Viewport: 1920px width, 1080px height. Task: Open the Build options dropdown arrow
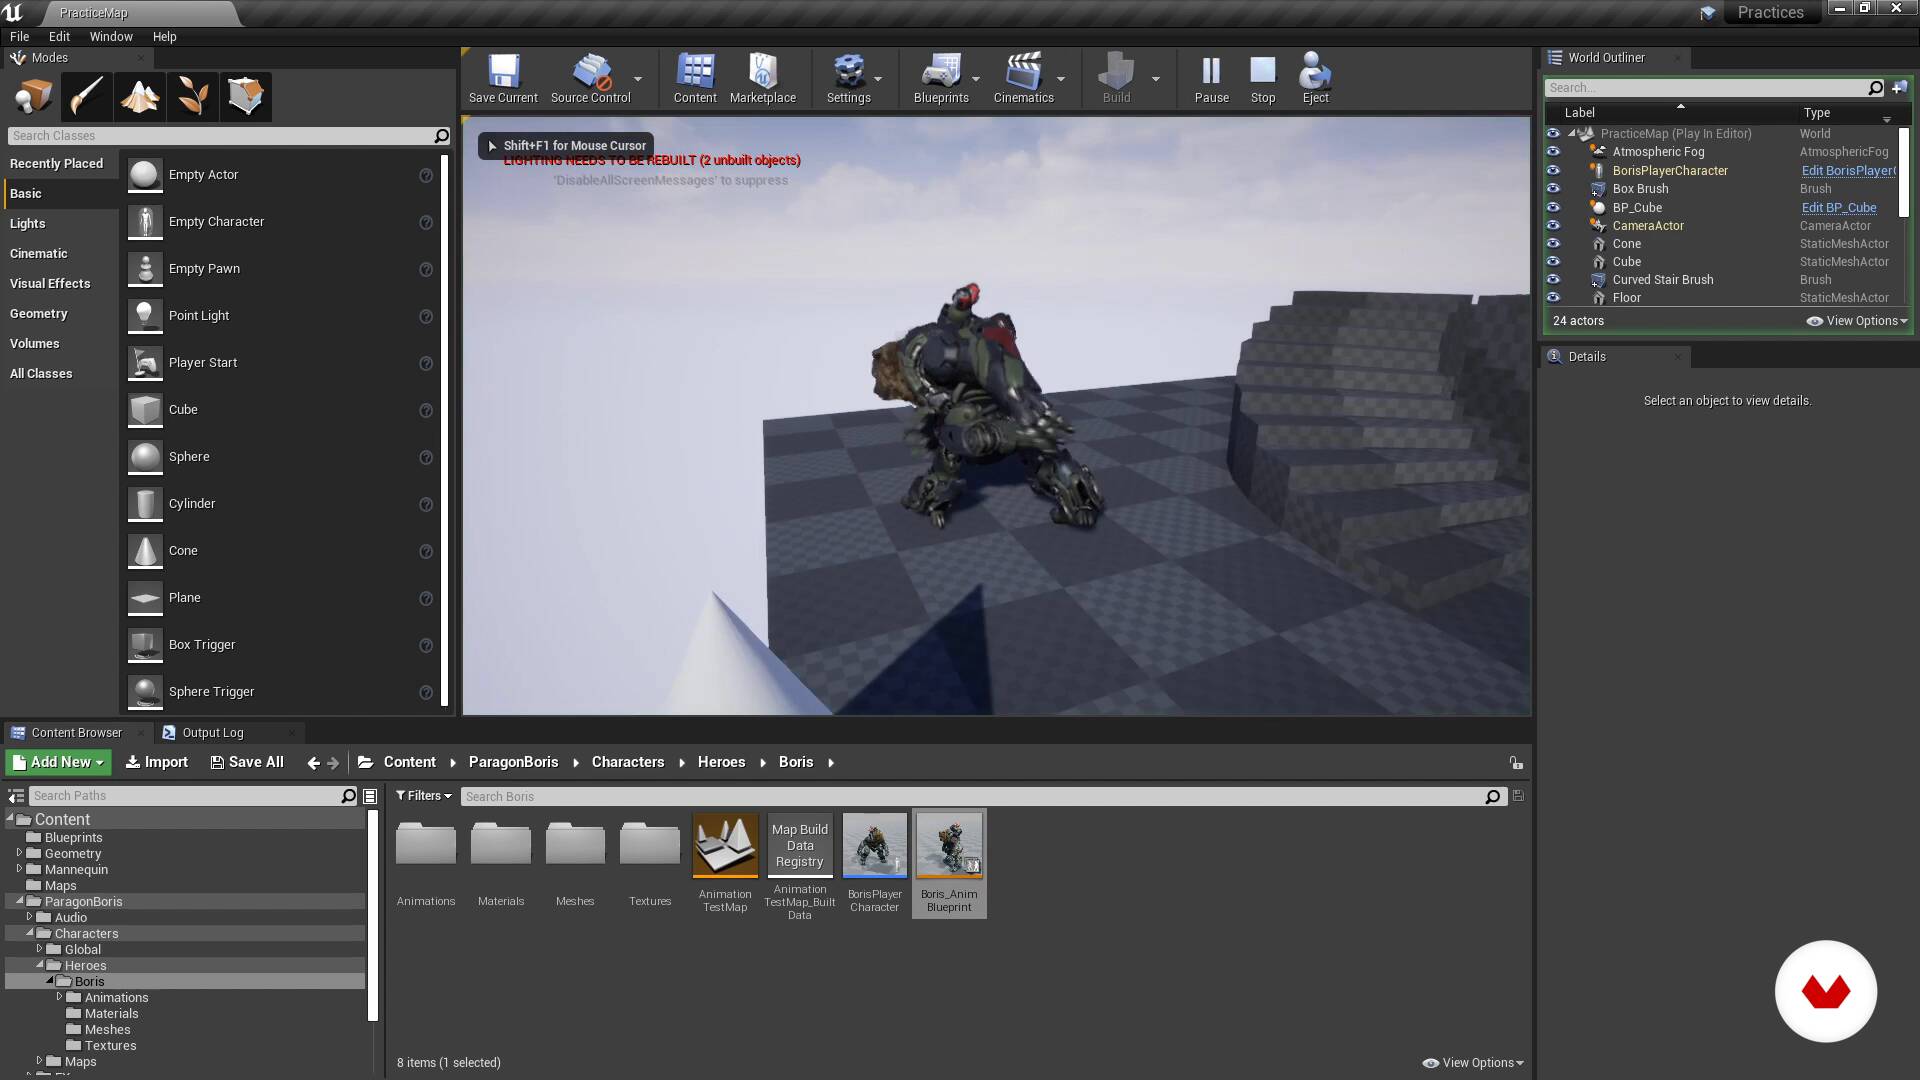[1155, 78]
